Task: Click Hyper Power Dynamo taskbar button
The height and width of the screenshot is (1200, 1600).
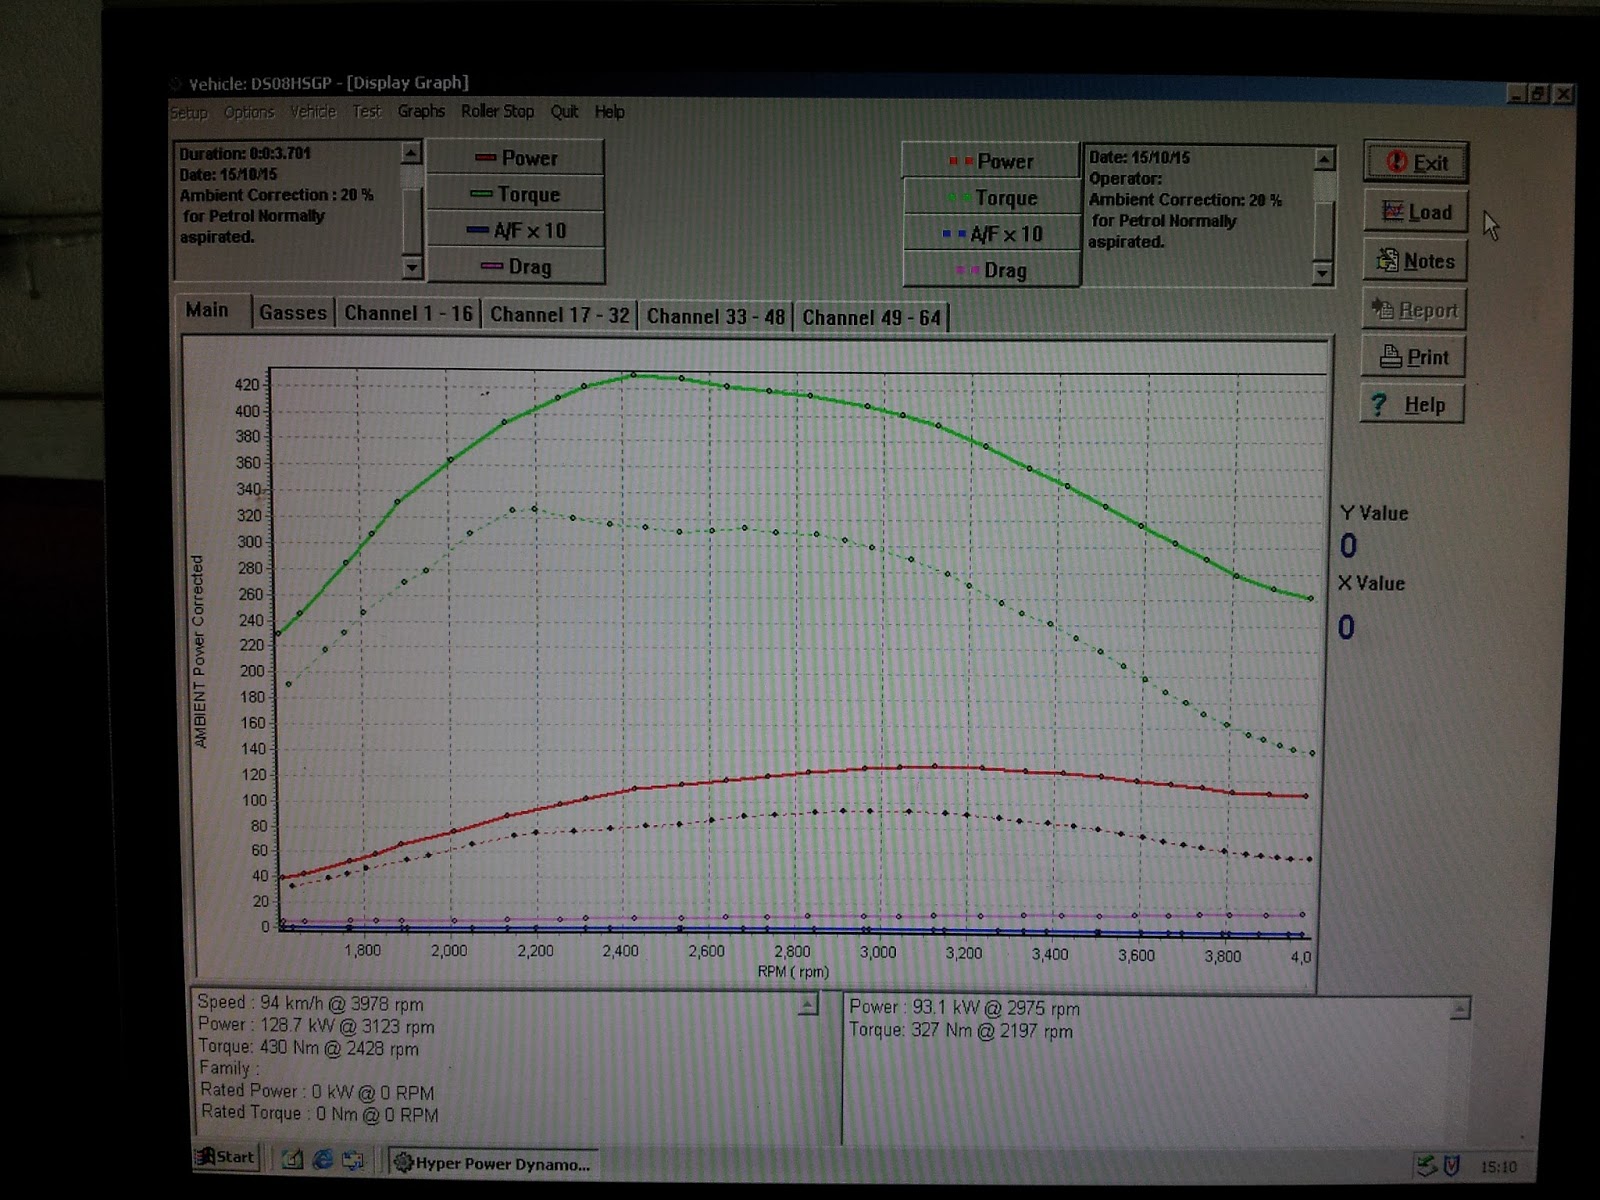Action: pos(493,1163)
